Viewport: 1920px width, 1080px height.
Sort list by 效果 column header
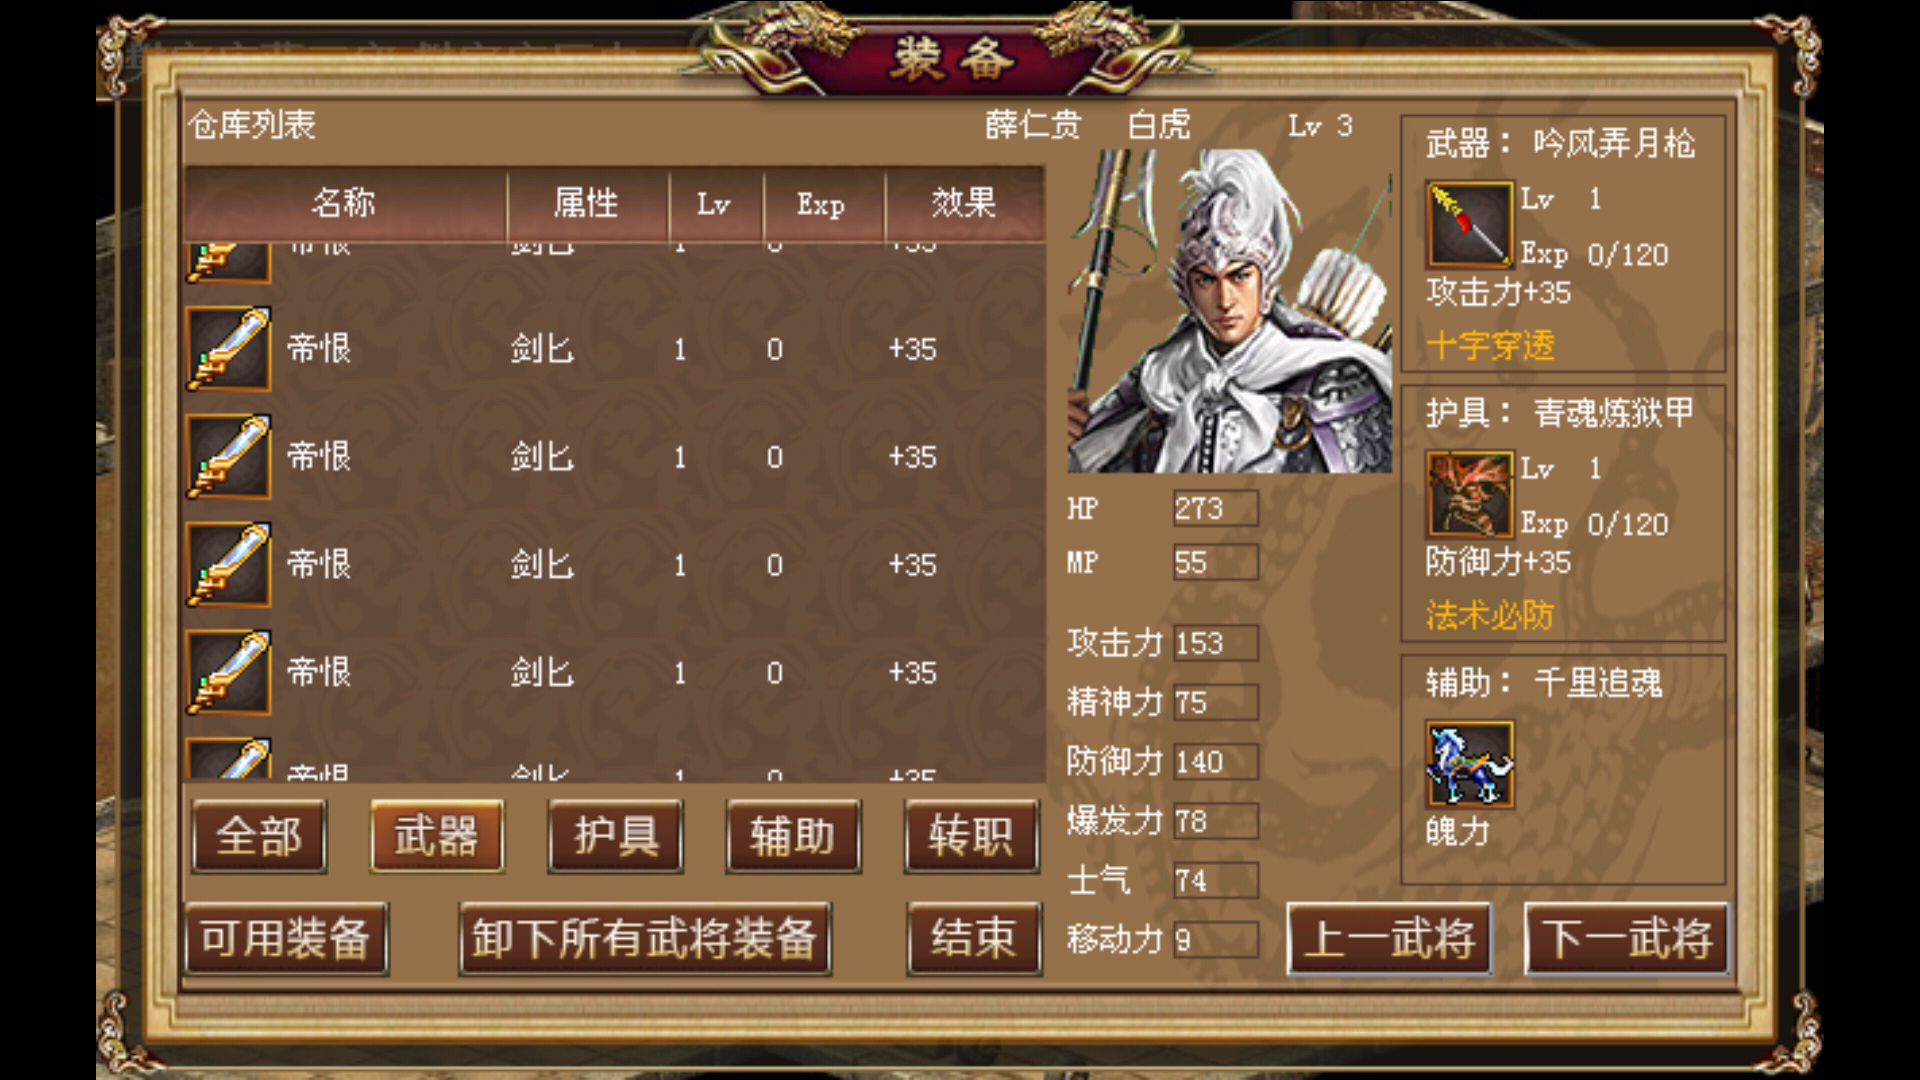(964, 204)
